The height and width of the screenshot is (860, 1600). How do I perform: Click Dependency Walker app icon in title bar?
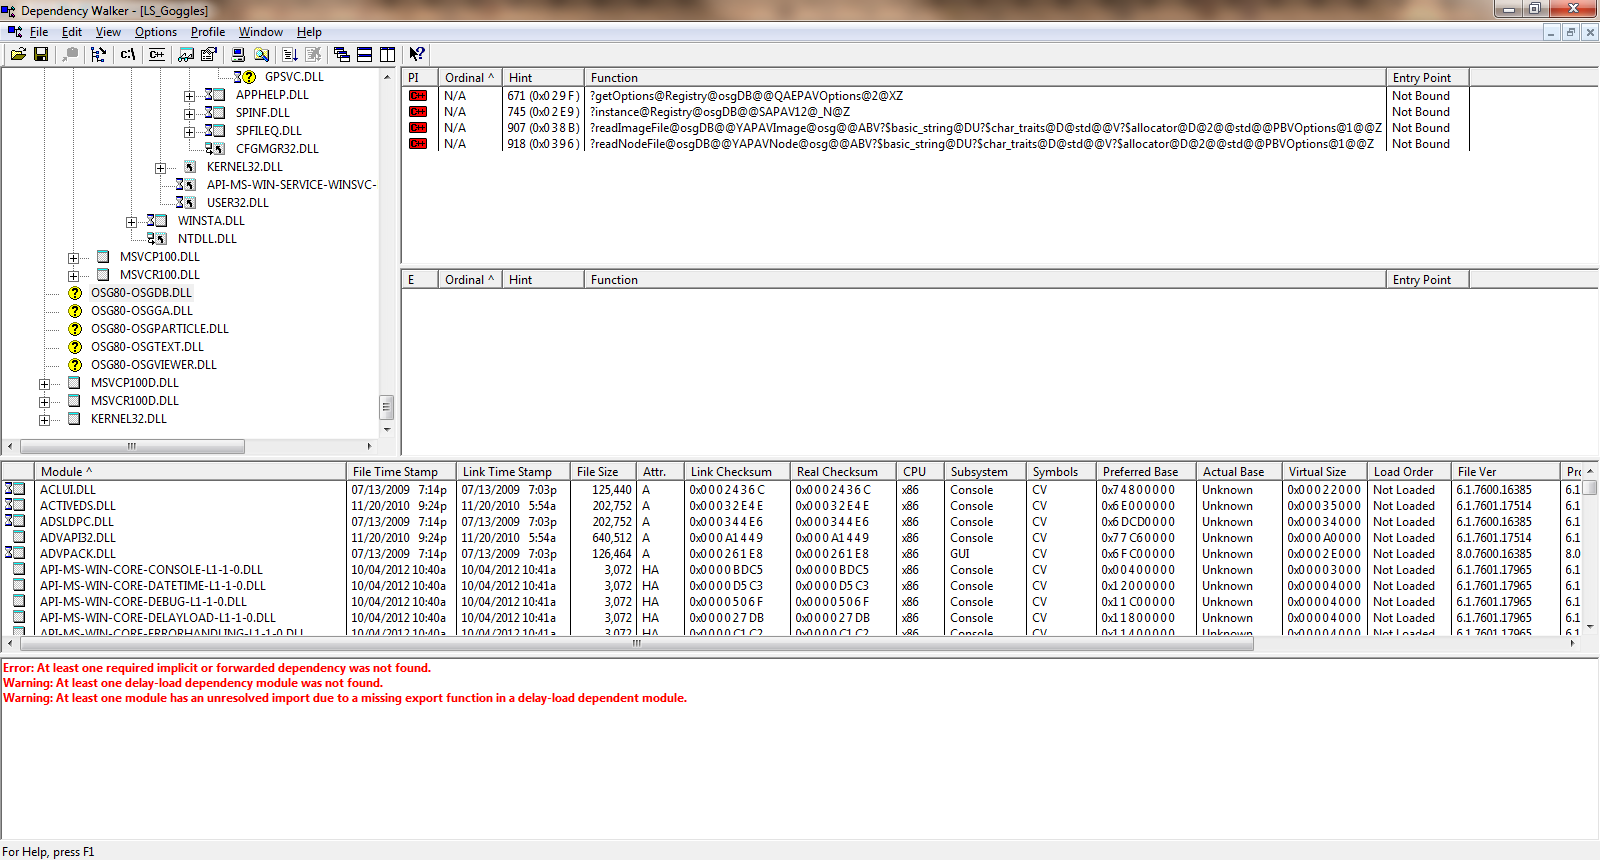(9, 10)
